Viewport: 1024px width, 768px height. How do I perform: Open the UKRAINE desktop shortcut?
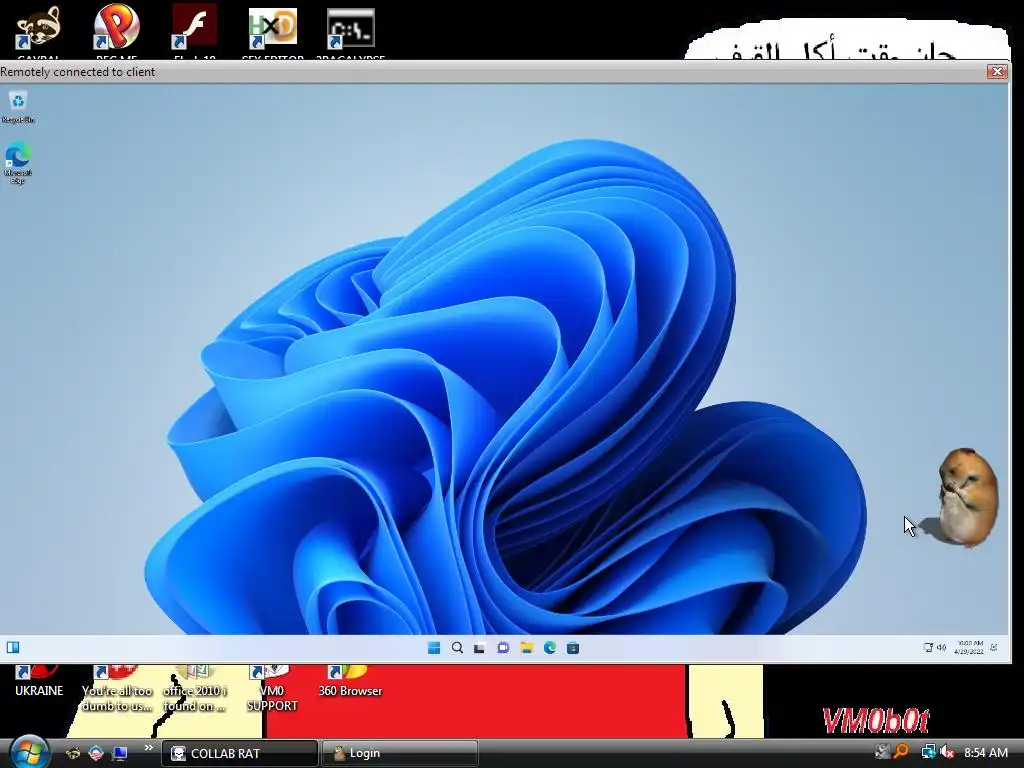coord(39,682)
